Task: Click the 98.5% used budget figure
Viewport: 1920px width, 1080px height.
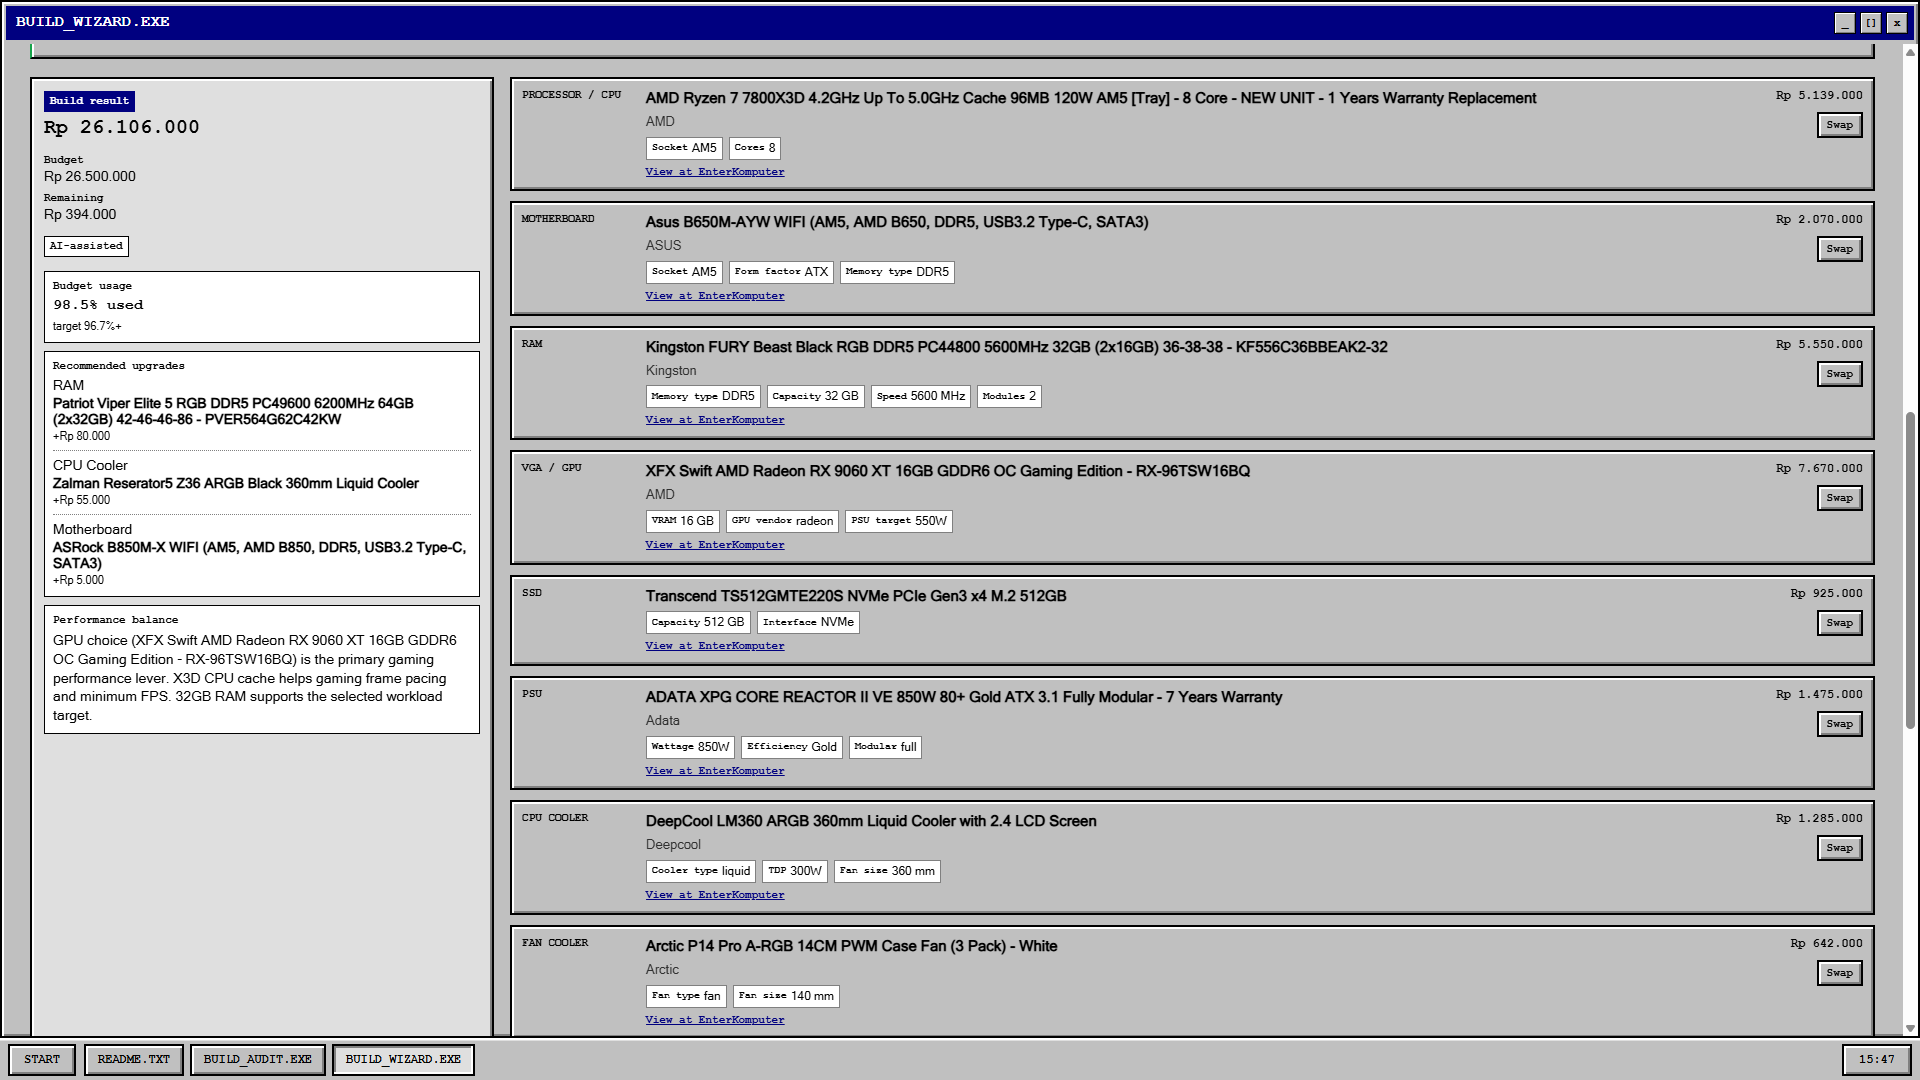Action: (98, 305)
